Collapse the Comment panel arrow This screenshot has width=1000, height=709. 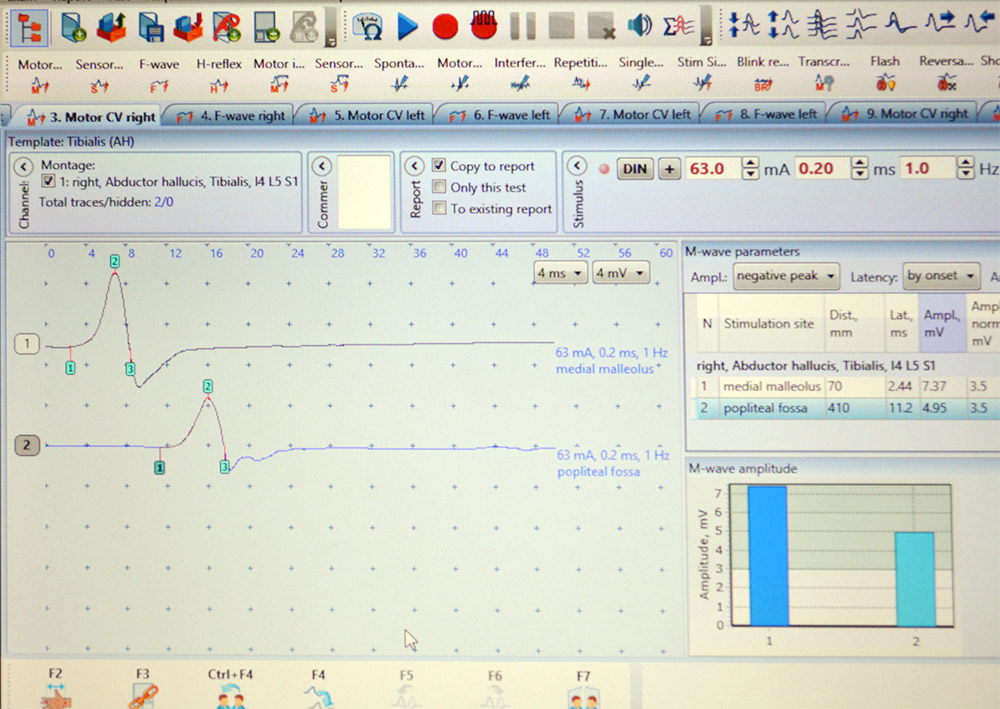point(322,166)
